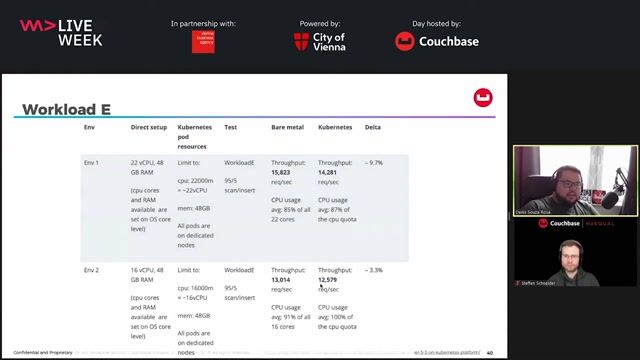
Task: Click '16 vCPU, 48 GB RAM' cell
Action: pos(147,275)
